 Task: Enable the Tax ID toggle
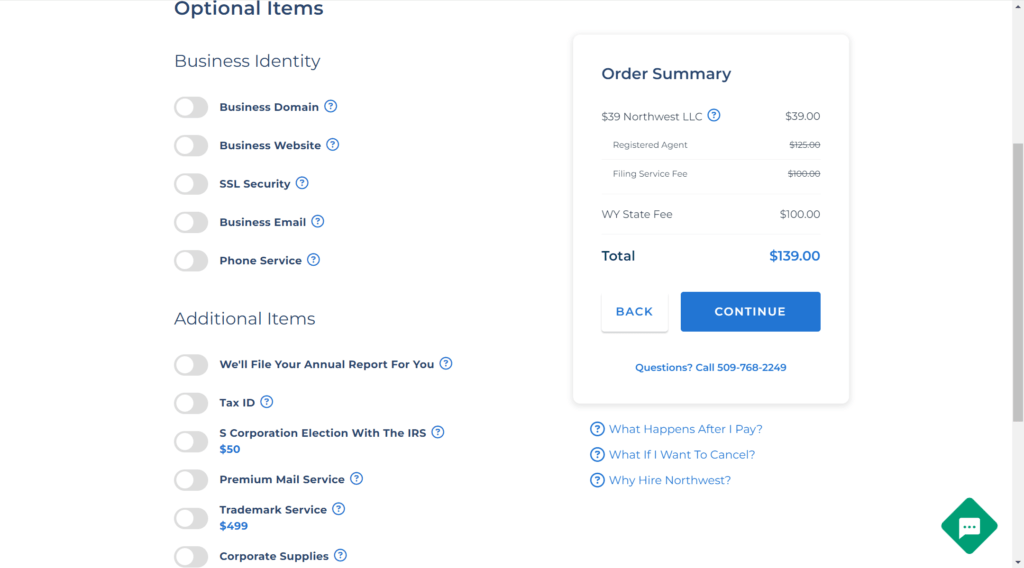pyautogui.click(x=191, y=403)
